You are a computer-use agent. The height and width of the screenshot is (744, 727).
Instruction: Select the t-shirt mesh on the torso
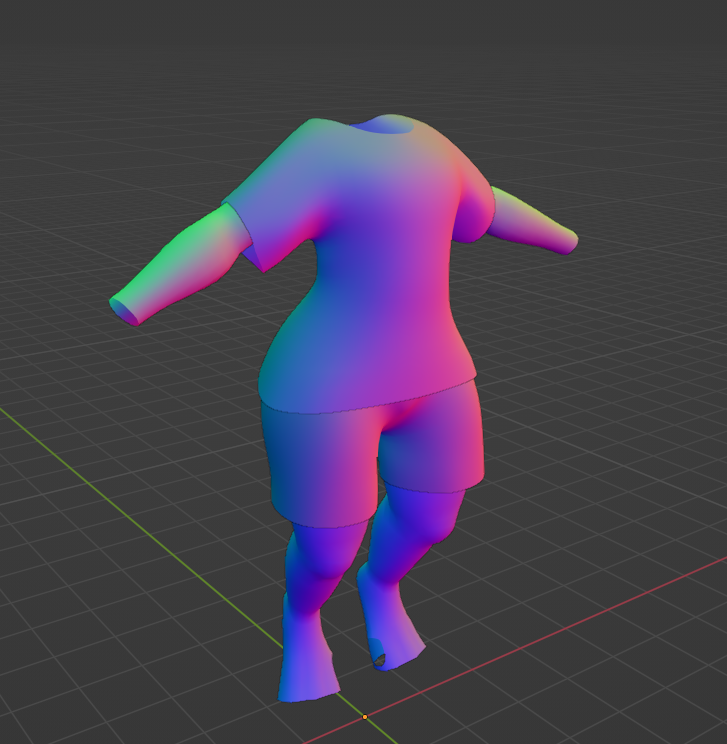(x=365, y=266)
